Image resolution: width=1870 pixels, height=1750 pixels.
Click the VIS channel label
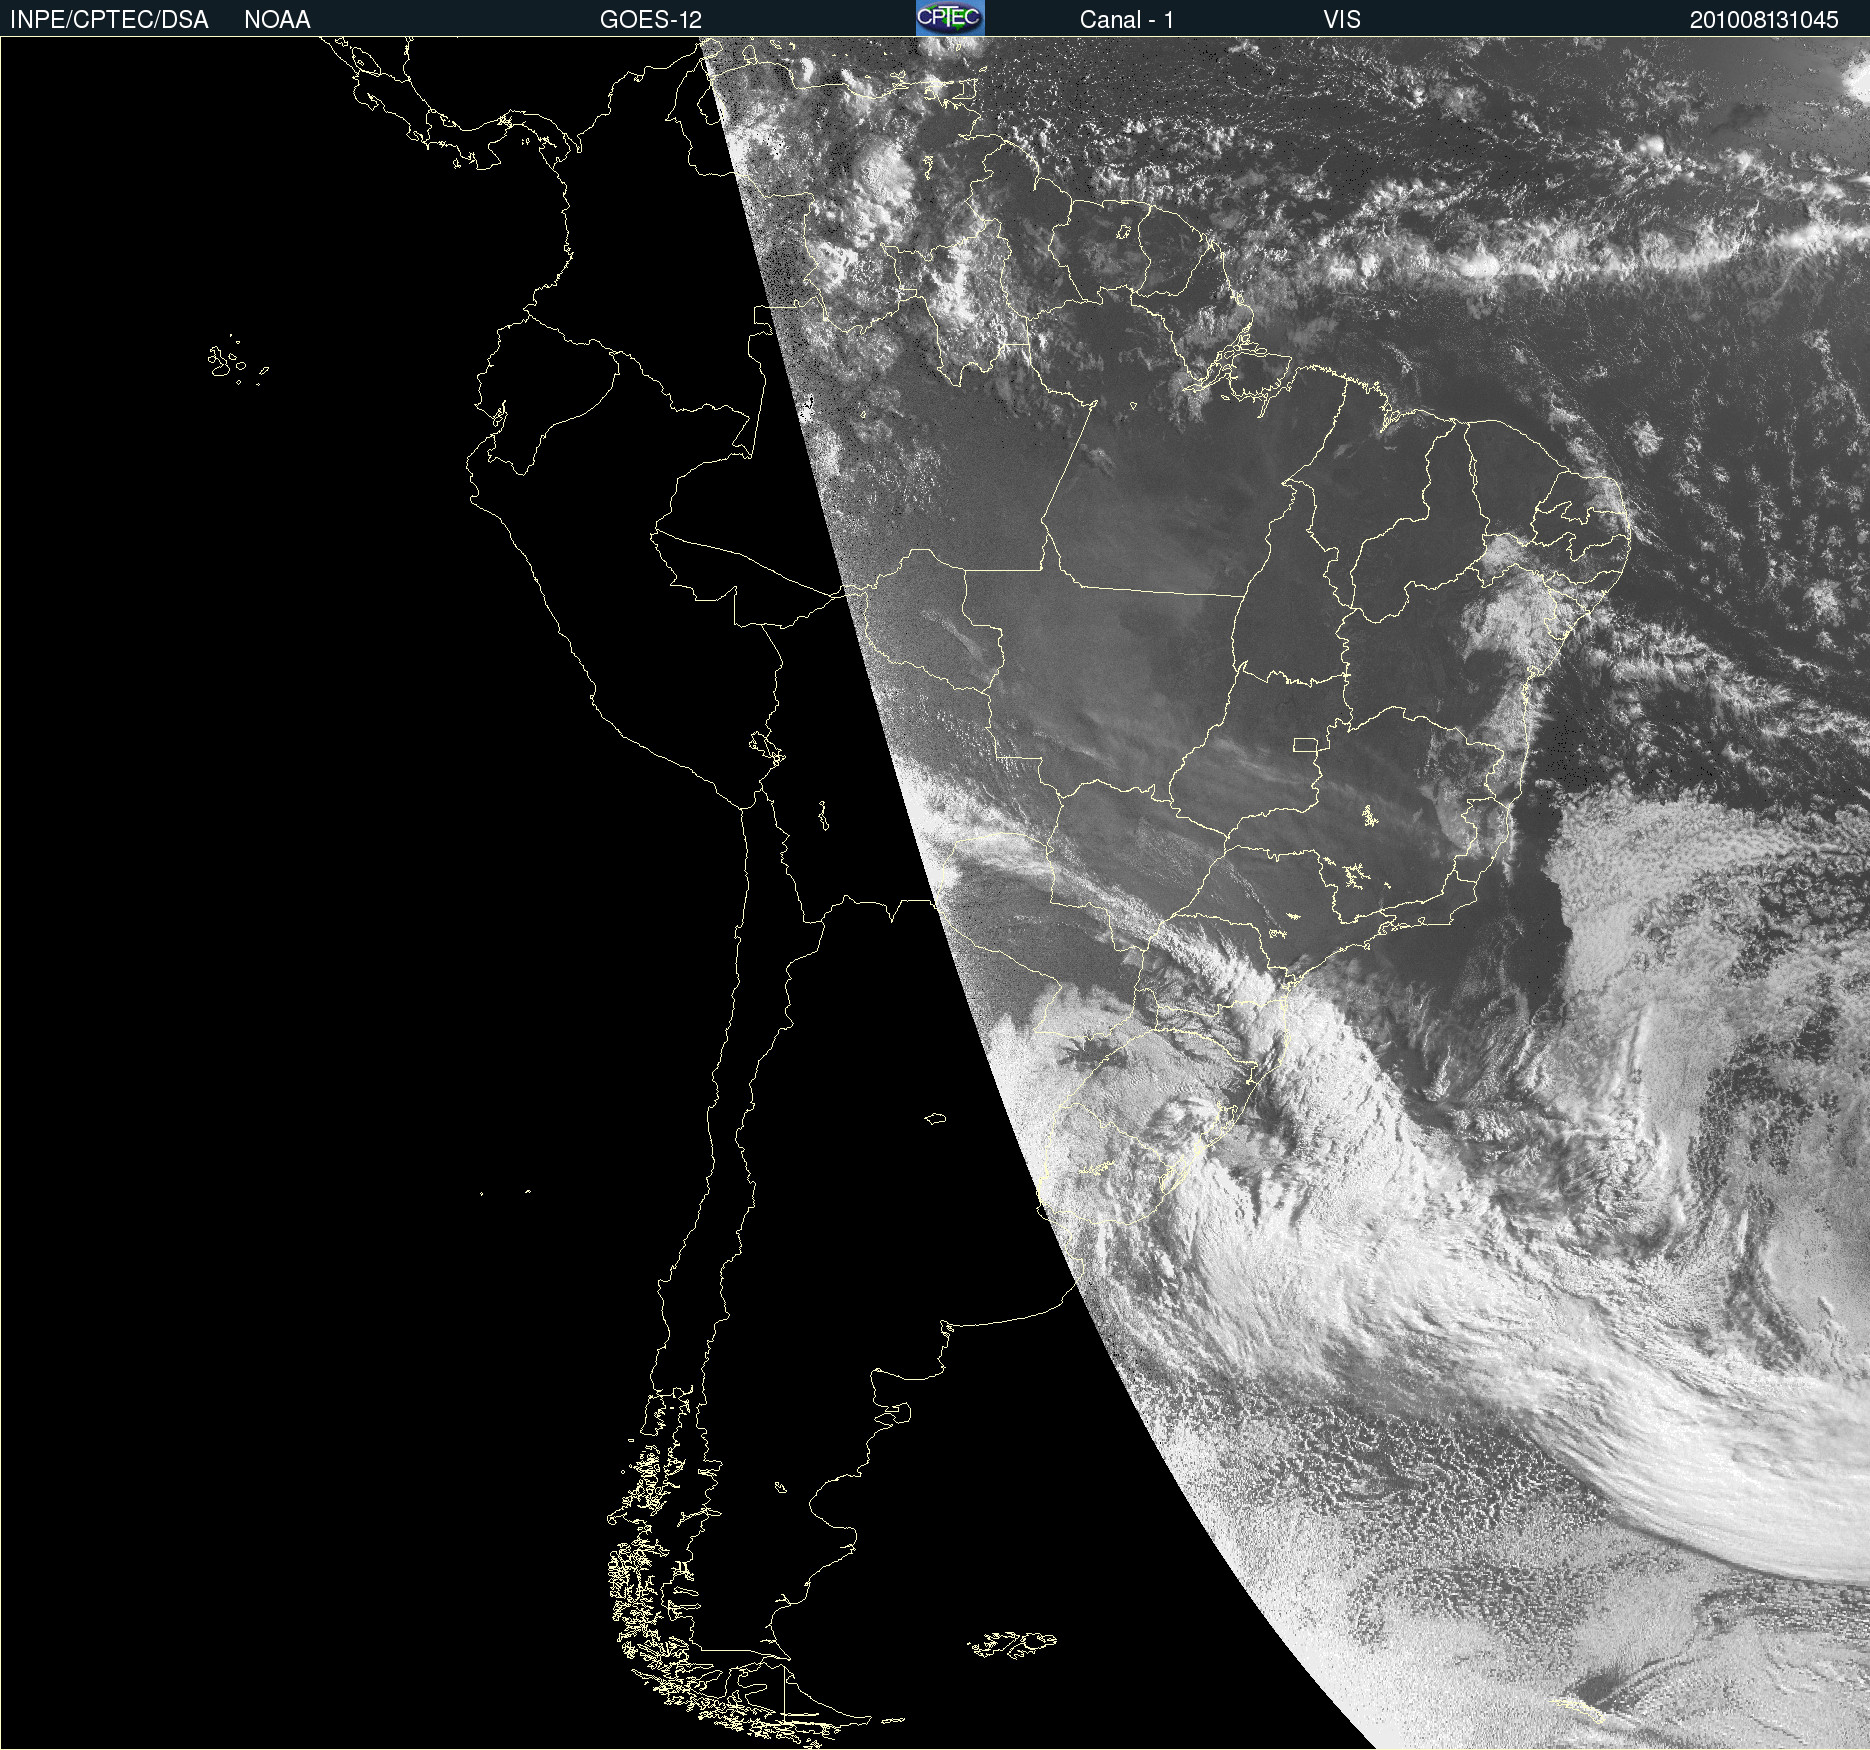[x=1342, y=20]
